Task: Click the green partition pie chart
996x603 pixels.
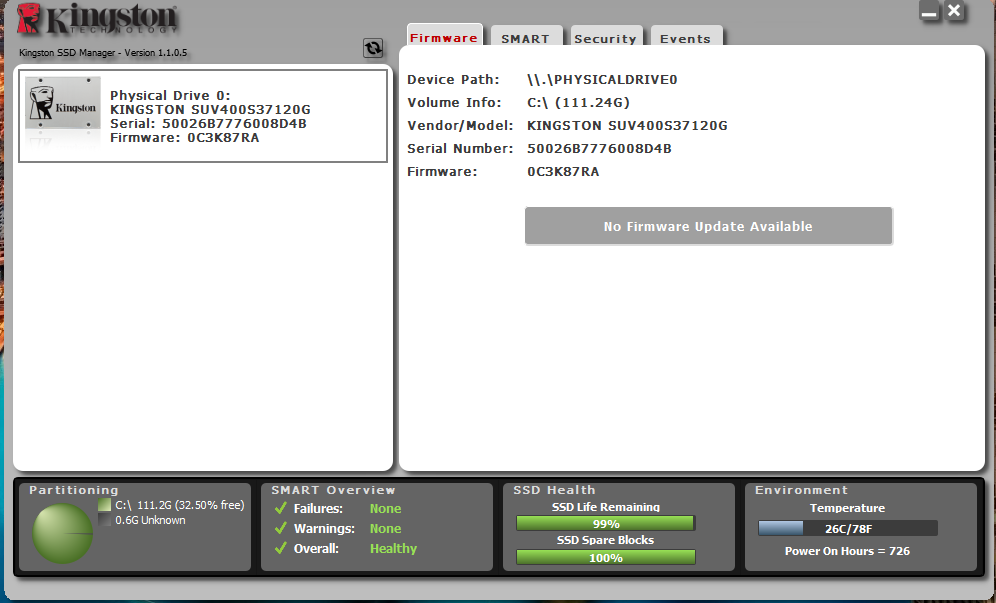Action: [62, 533]
